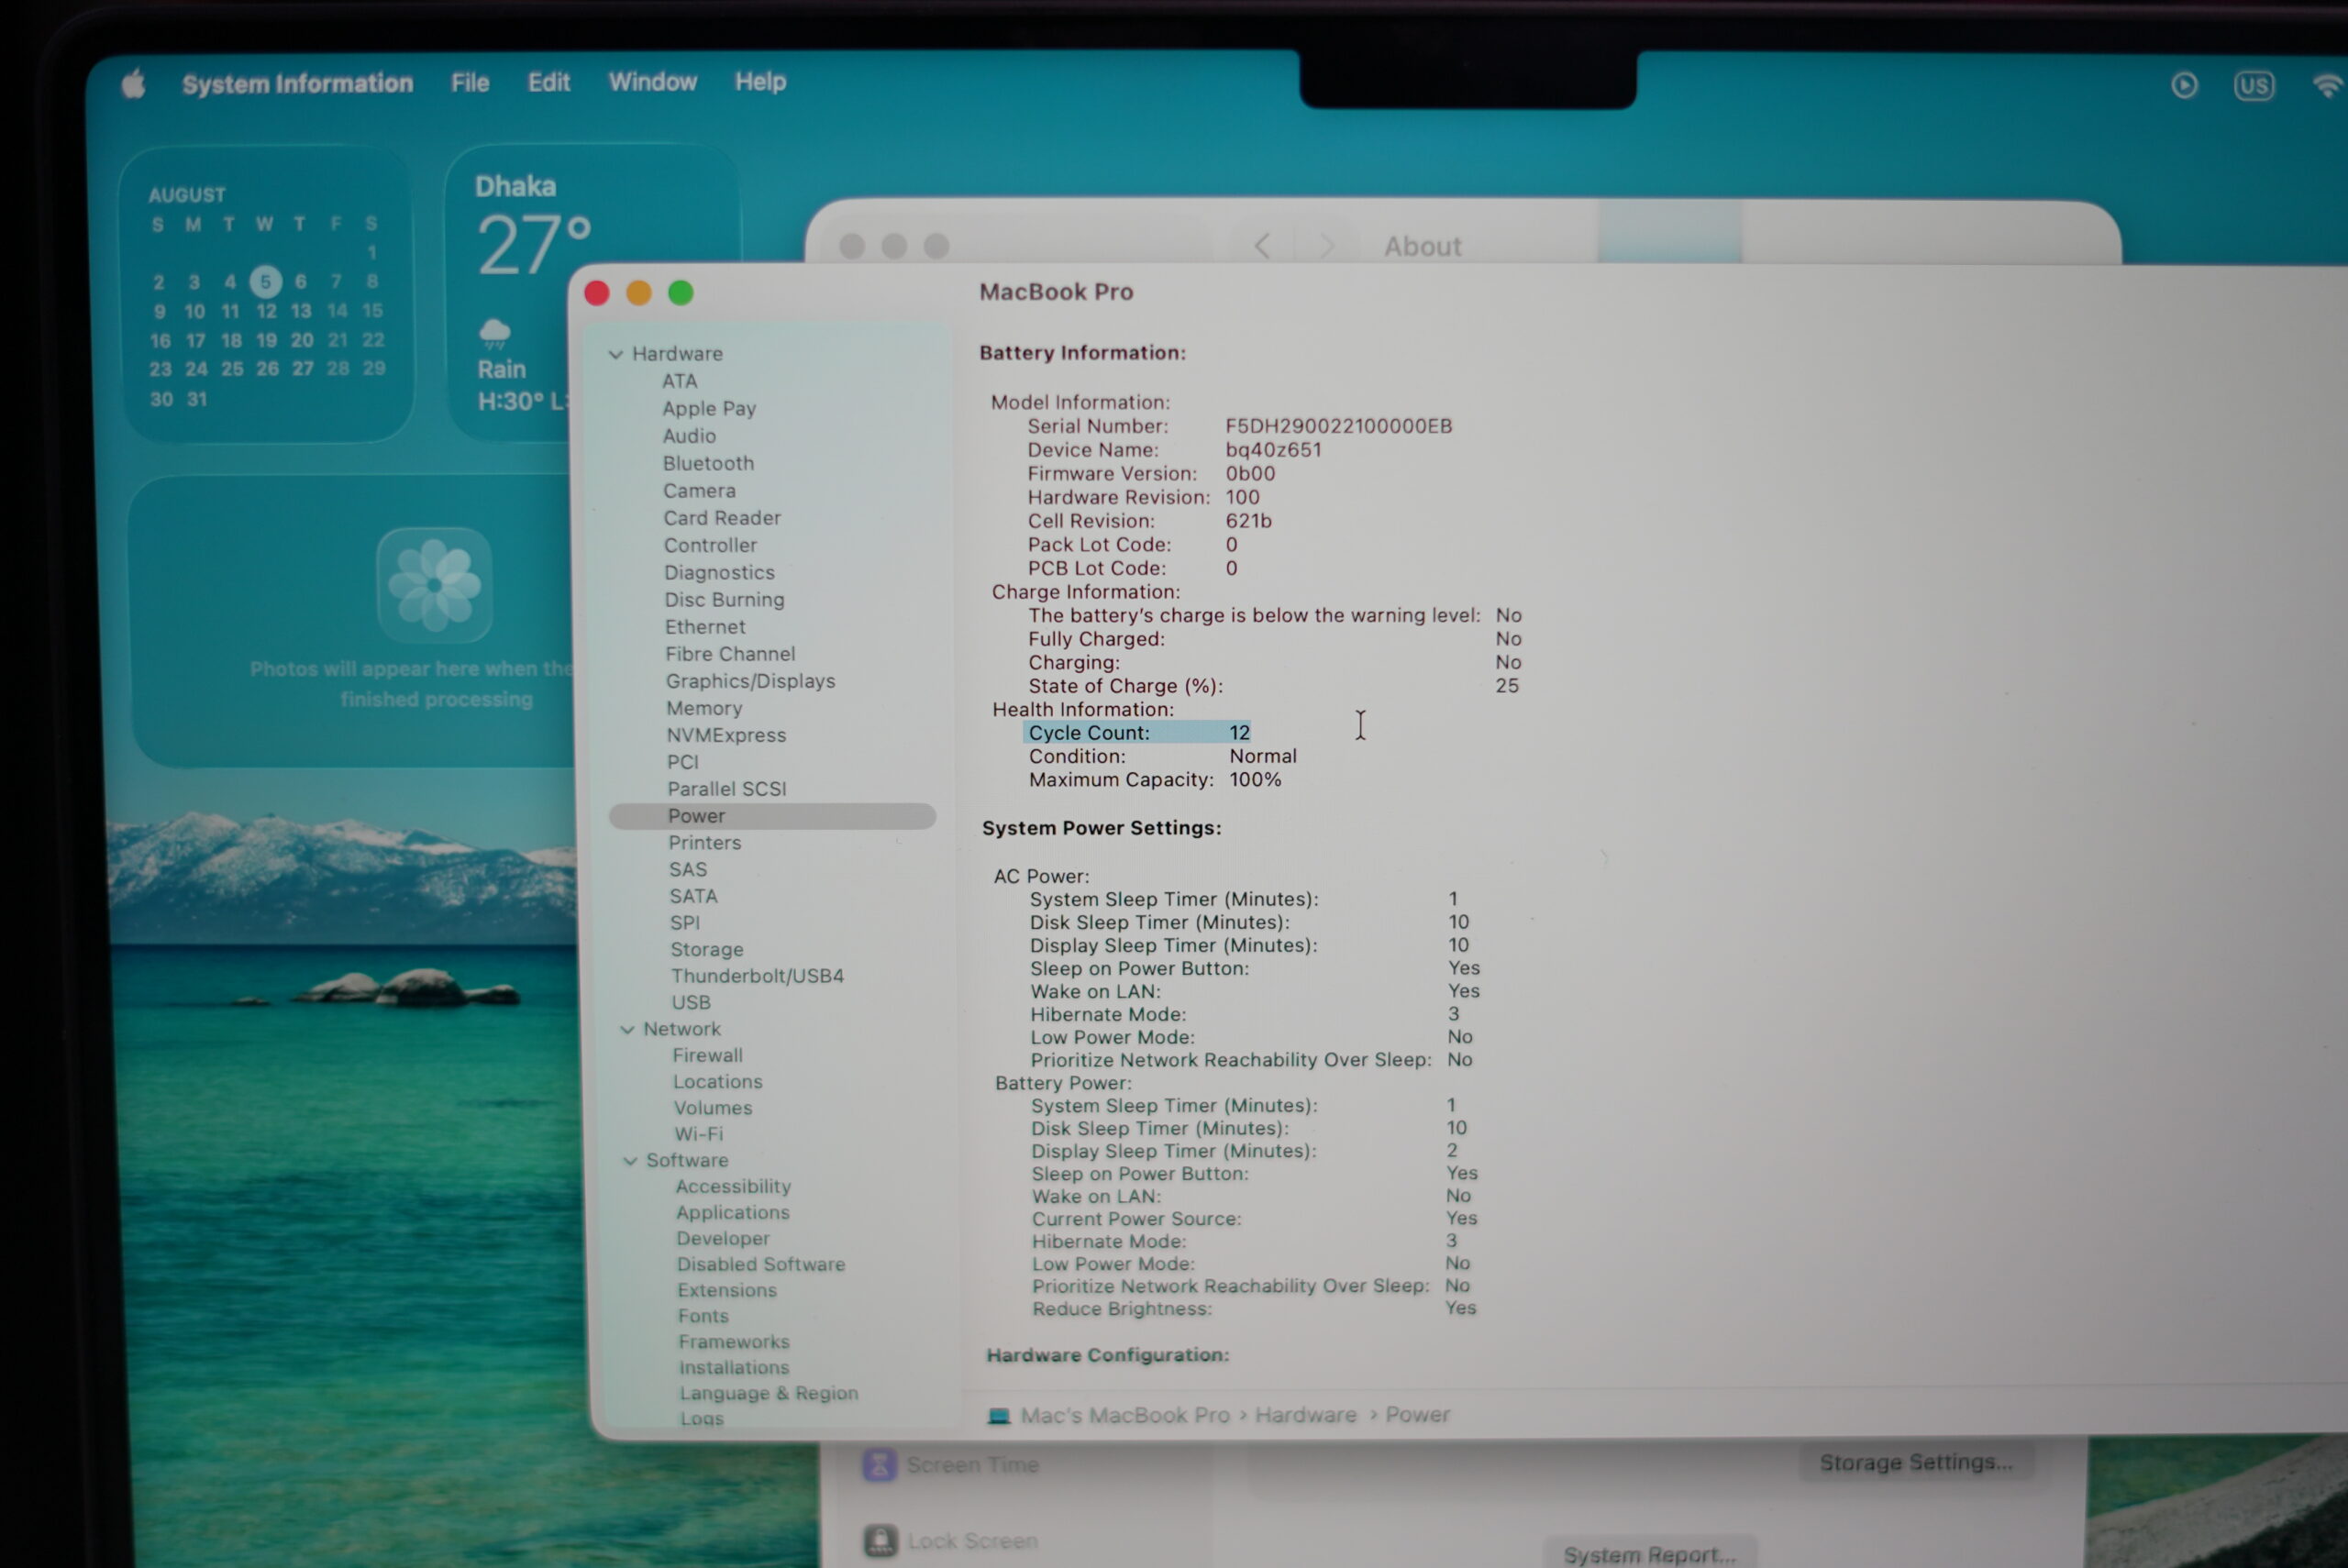Select Card Reader in sidebar
Screen dimensions: 2348x1568
(722, 518)
